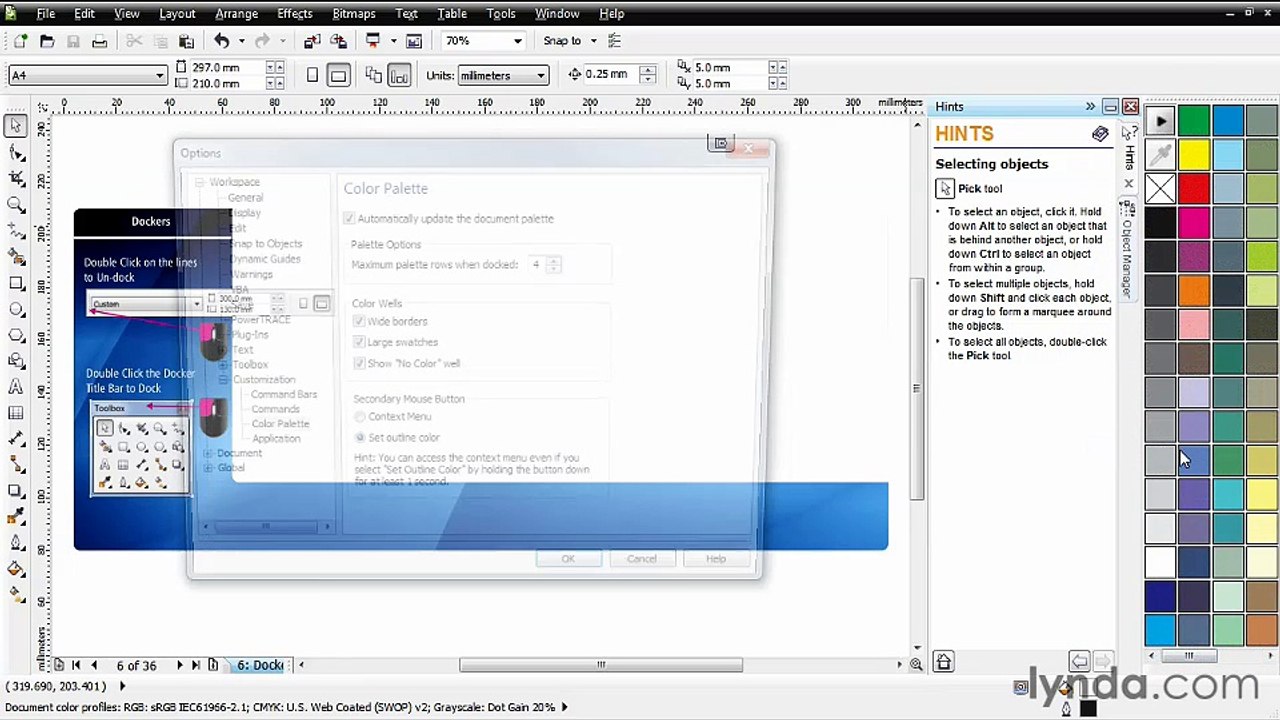The image size is (1280, 720).
Task: Collapse the Hints docker with double arrows
Action: click(x=1090, y=106)
